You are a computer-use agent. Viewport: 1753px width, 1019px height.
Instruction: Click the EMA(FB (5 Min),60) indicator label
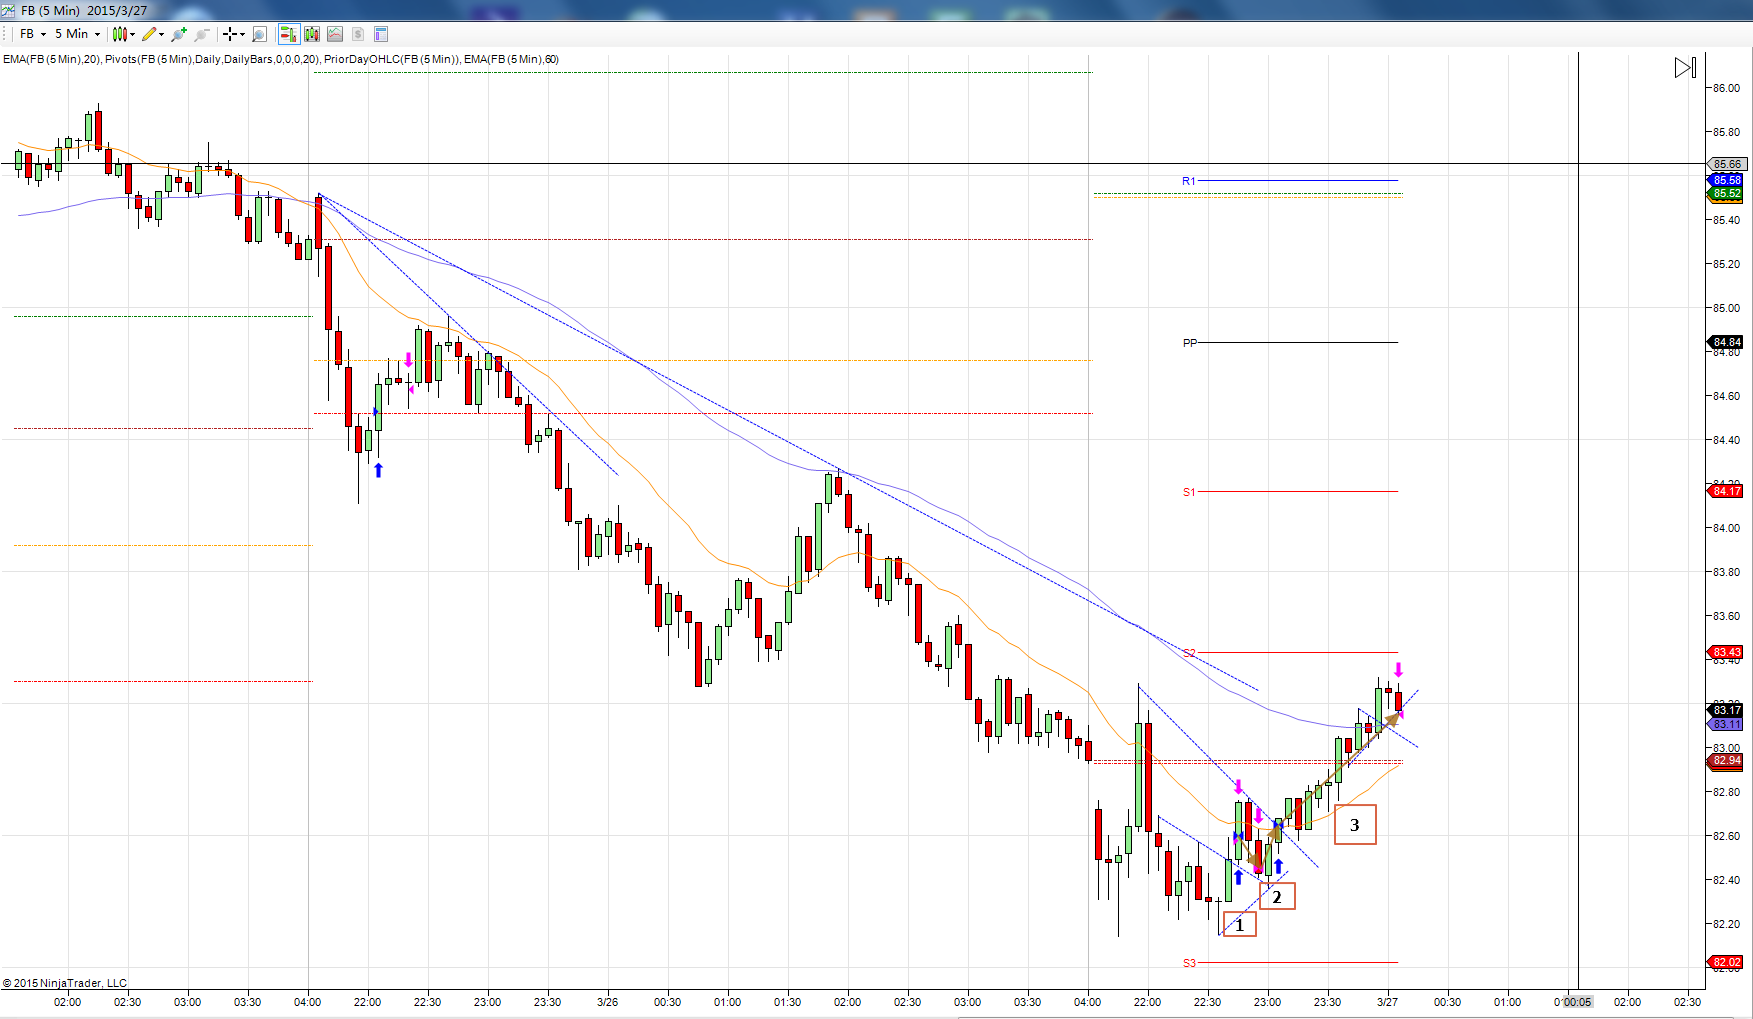tap(511, 59)
